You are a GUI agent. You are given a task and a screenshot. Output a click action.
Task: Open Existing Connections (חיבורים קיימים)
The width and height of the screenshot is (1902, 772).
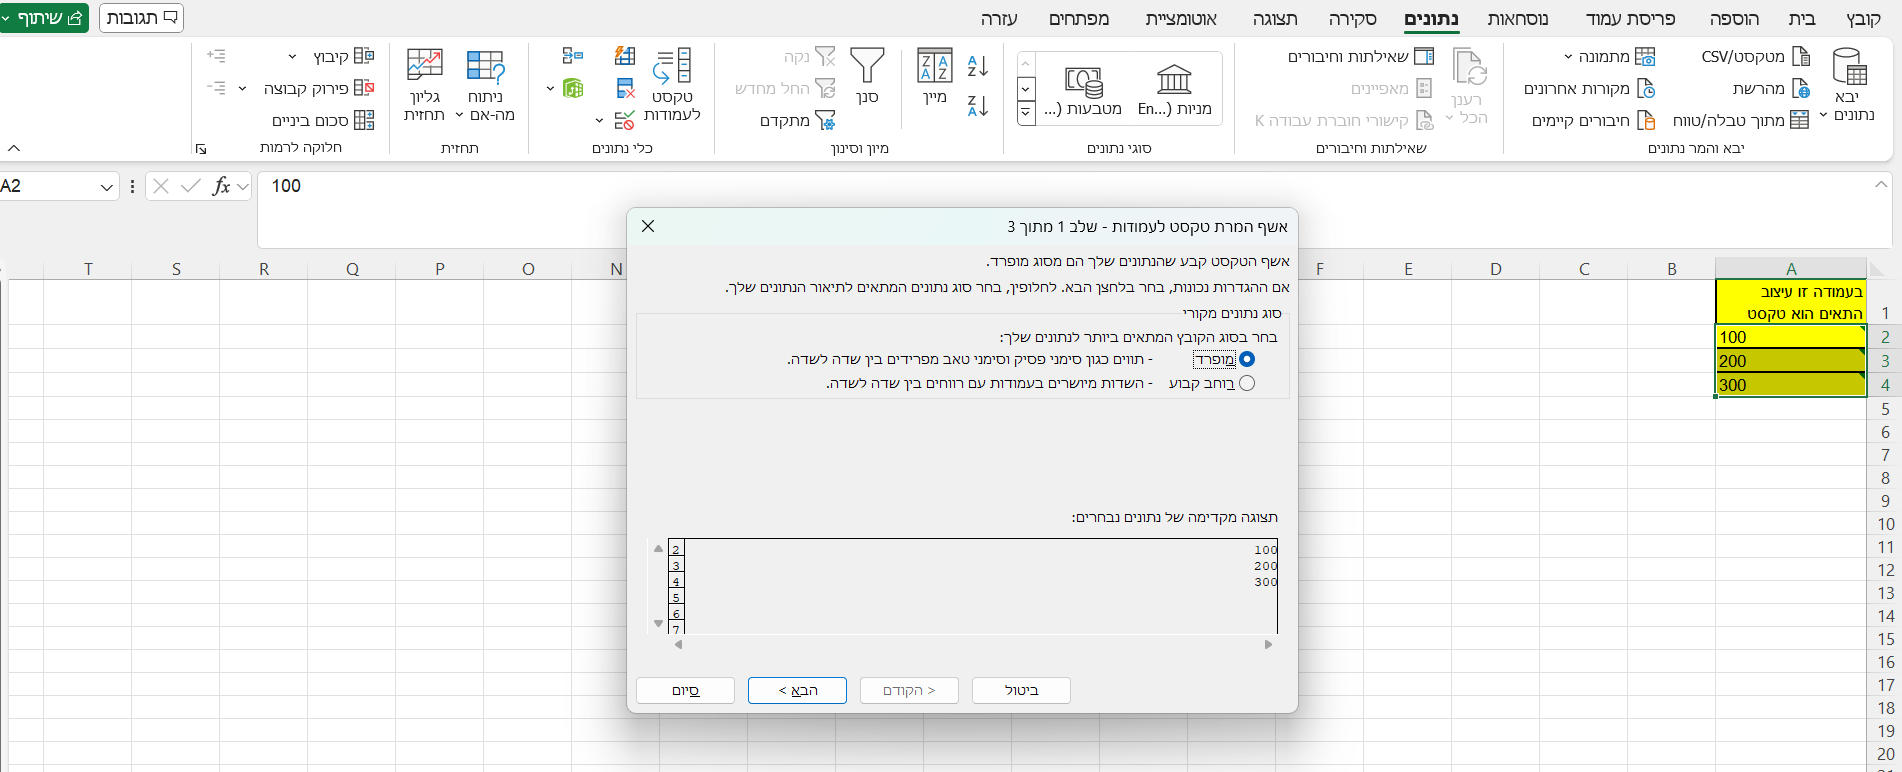[1594, 120]
